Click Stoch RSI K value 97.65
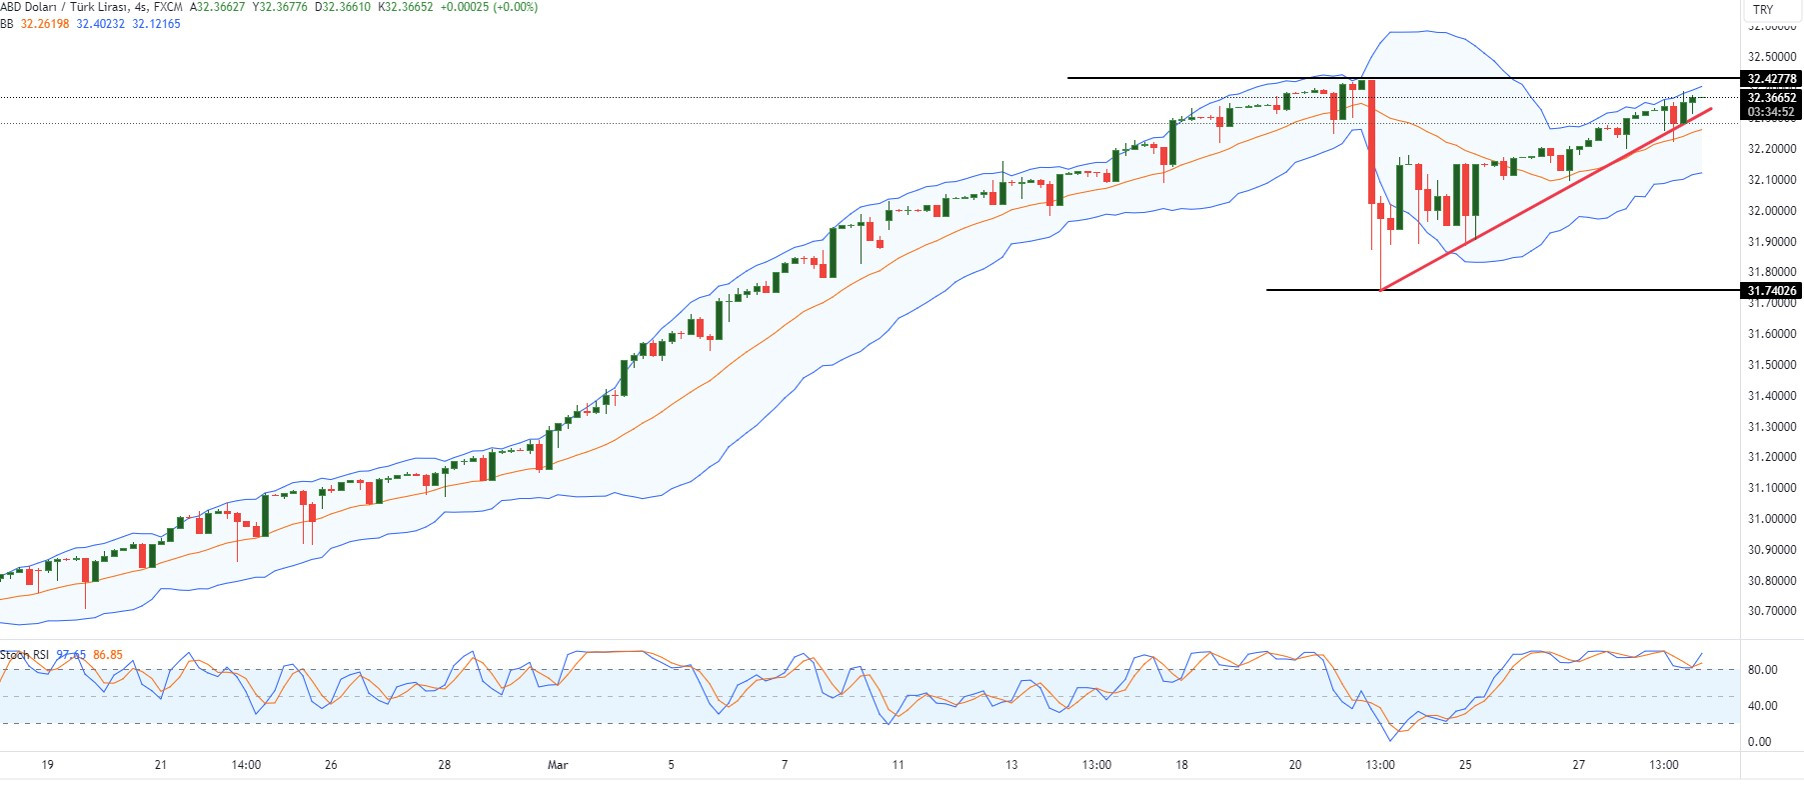Screen dimensions: 1804x787 tap(71, 655)
